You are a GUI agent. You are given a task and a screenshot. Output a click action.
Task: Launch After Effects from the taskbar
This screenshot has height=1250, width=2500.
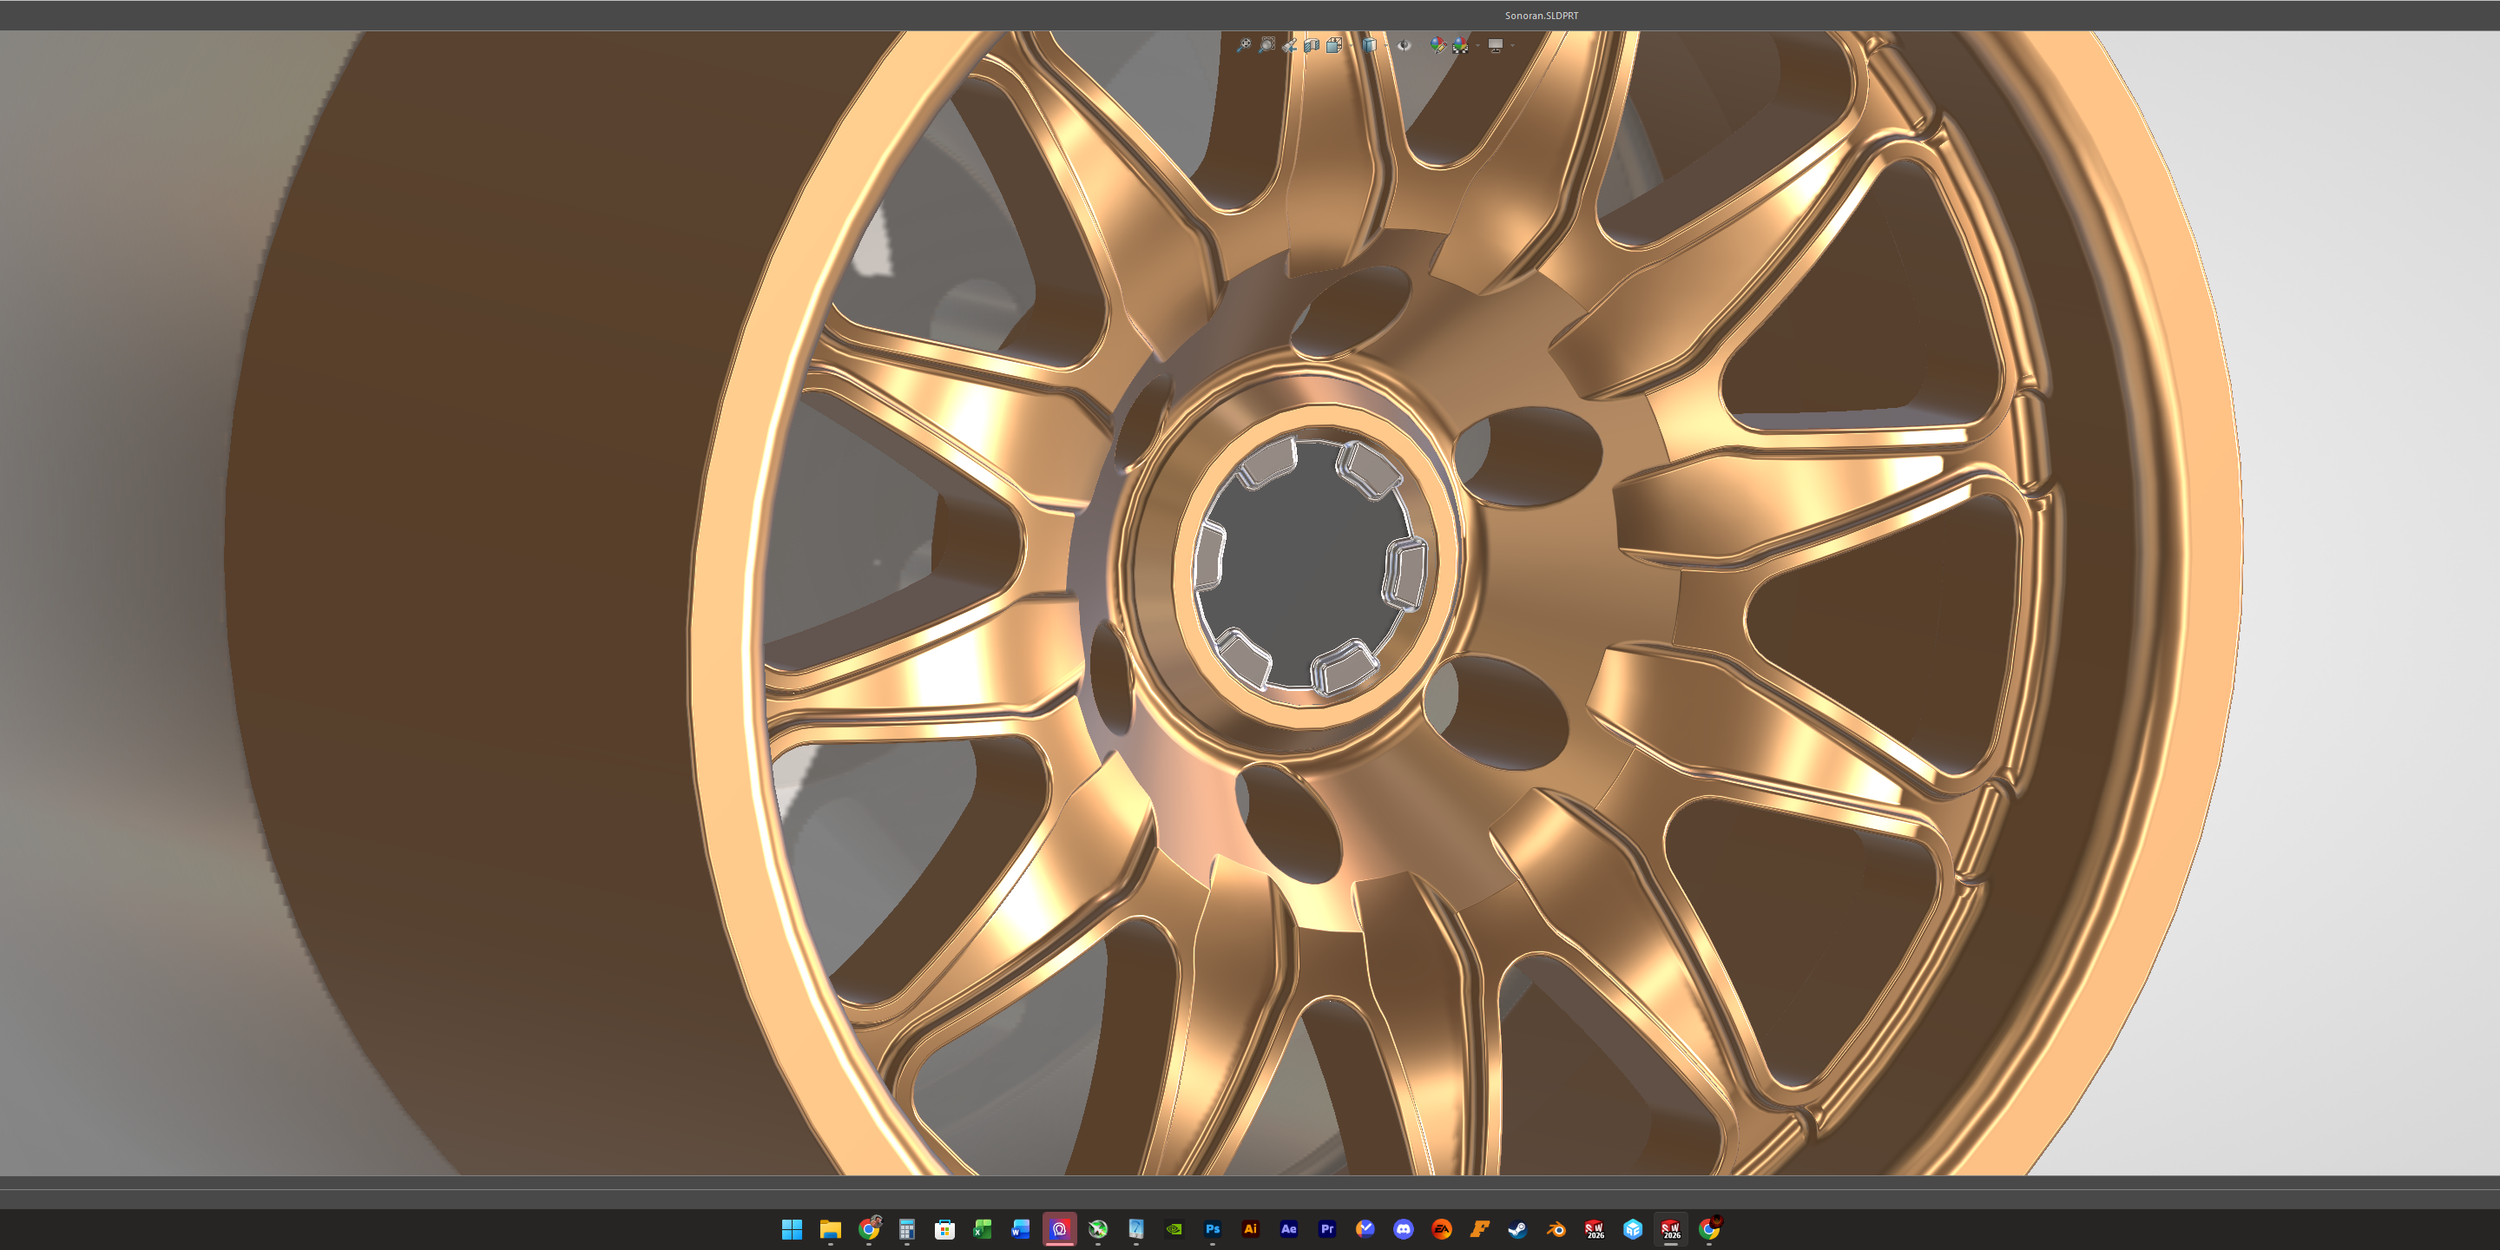(x=1289, y=1229)
